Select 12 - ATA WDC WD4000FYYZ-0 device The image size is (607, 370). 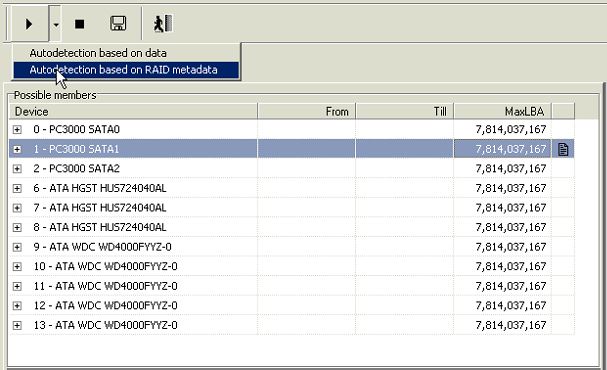[105, 305]
